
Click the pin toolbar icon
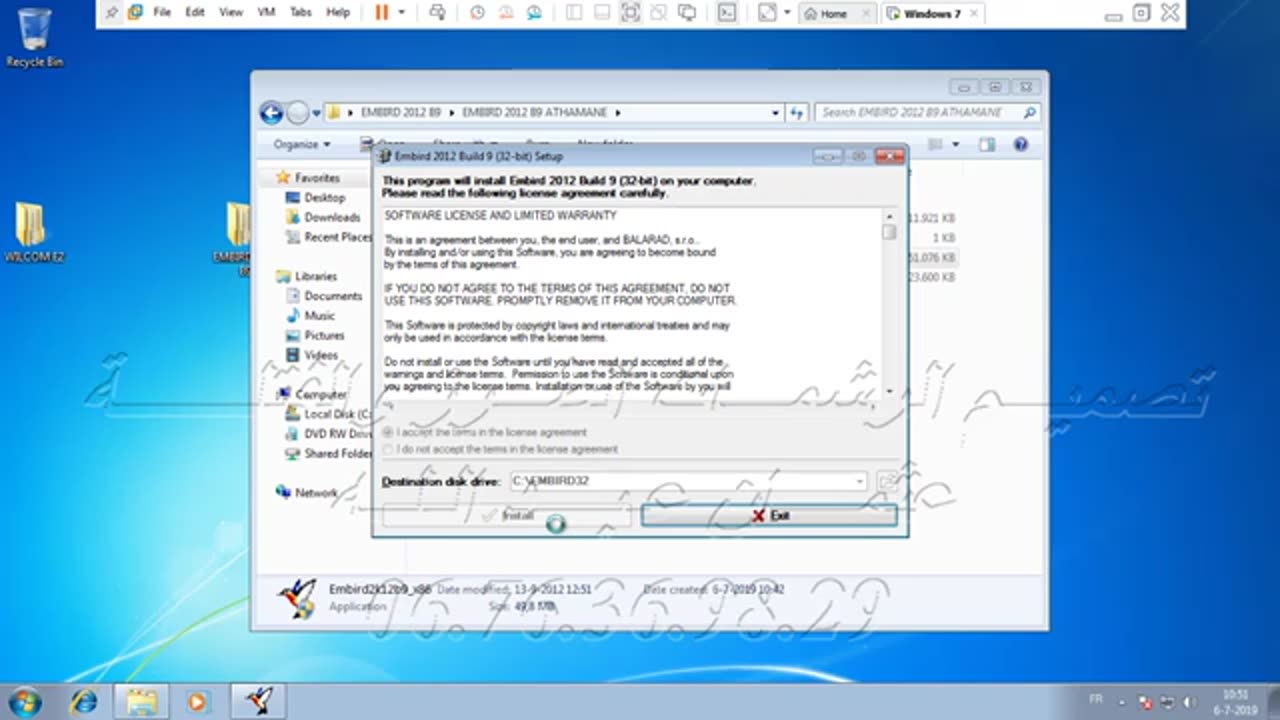[112, 13]
